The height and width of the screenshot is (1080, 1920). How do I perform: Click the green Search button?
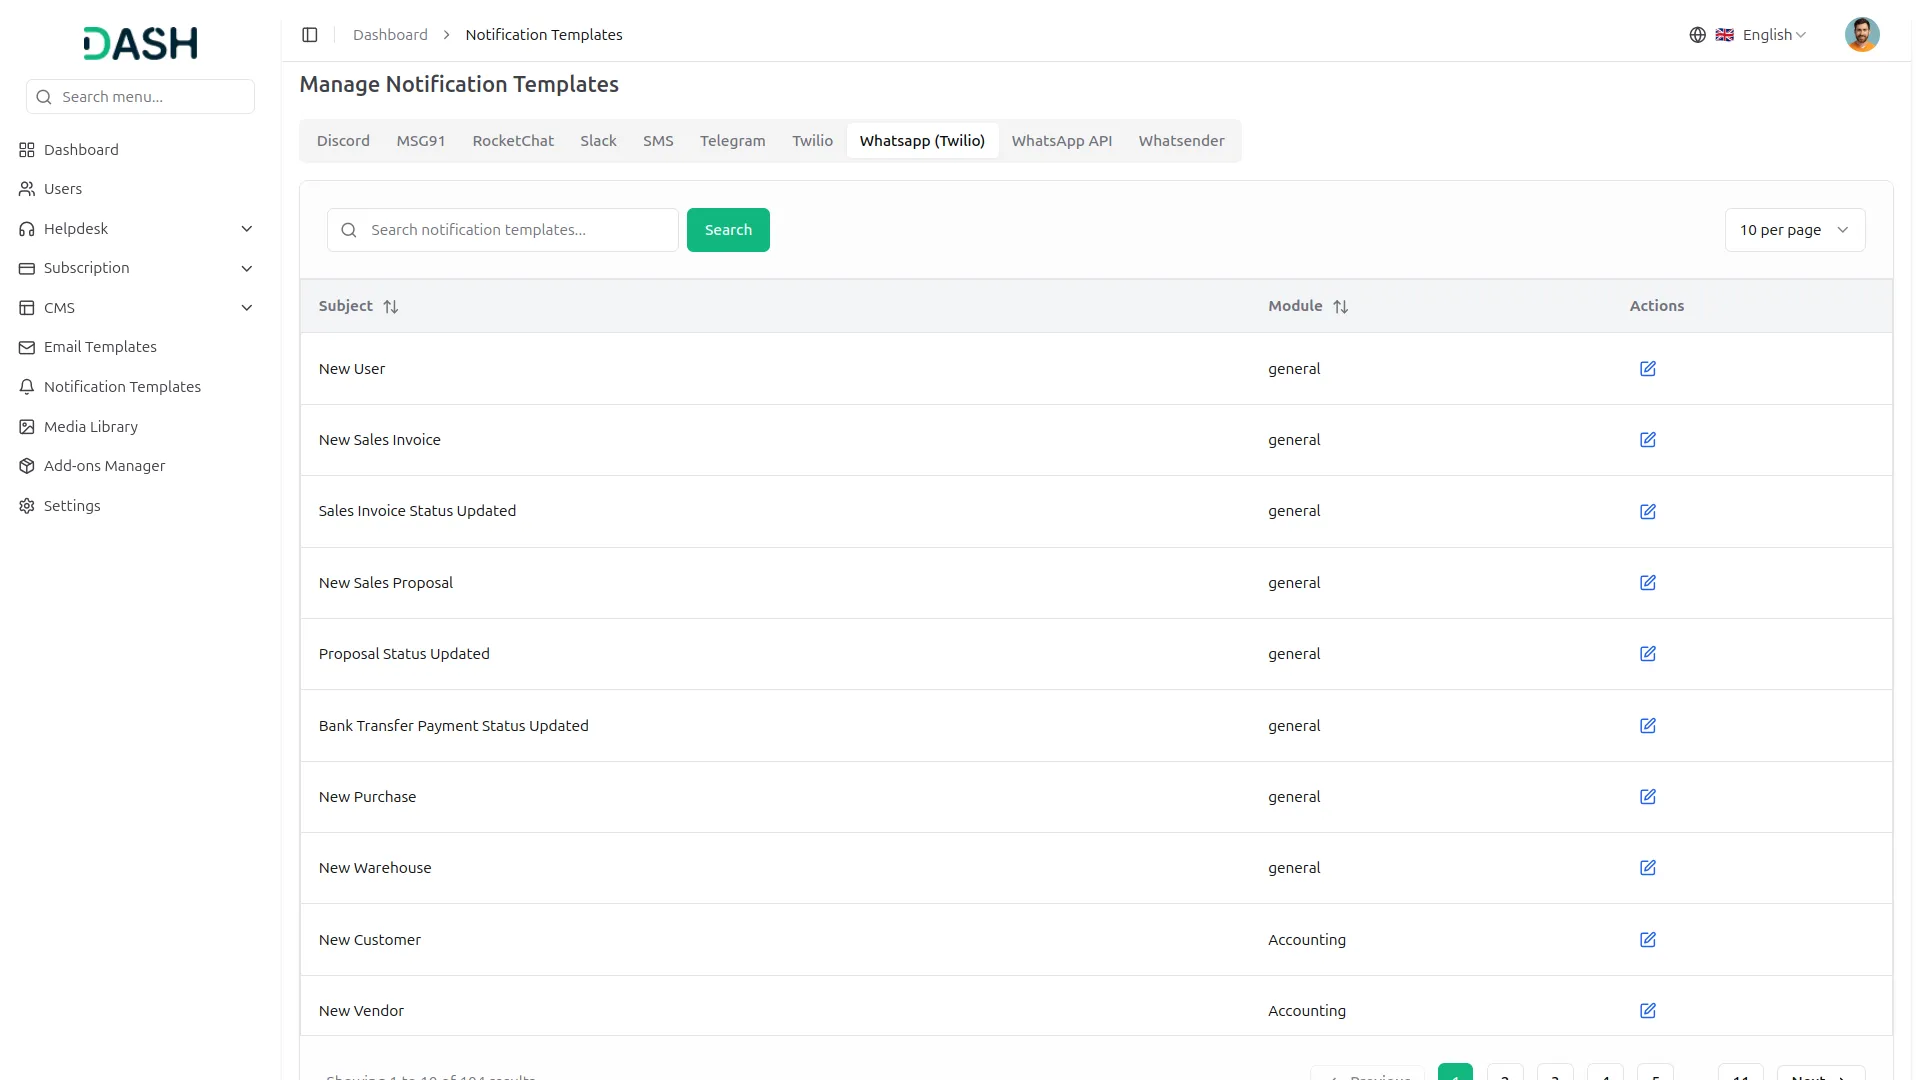pyautogui.click(x=728, y=229)
